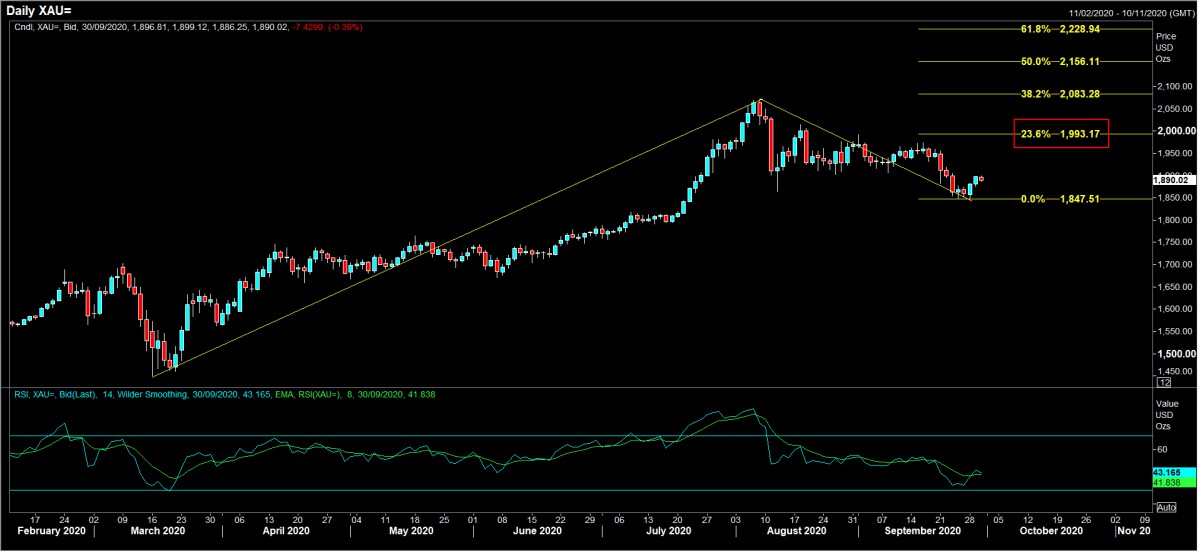This screenshot has height=553, width=1200.
Task: Select the 23.6% 1,993.17 Fibonacci level label
Action: click(1060, 134)
